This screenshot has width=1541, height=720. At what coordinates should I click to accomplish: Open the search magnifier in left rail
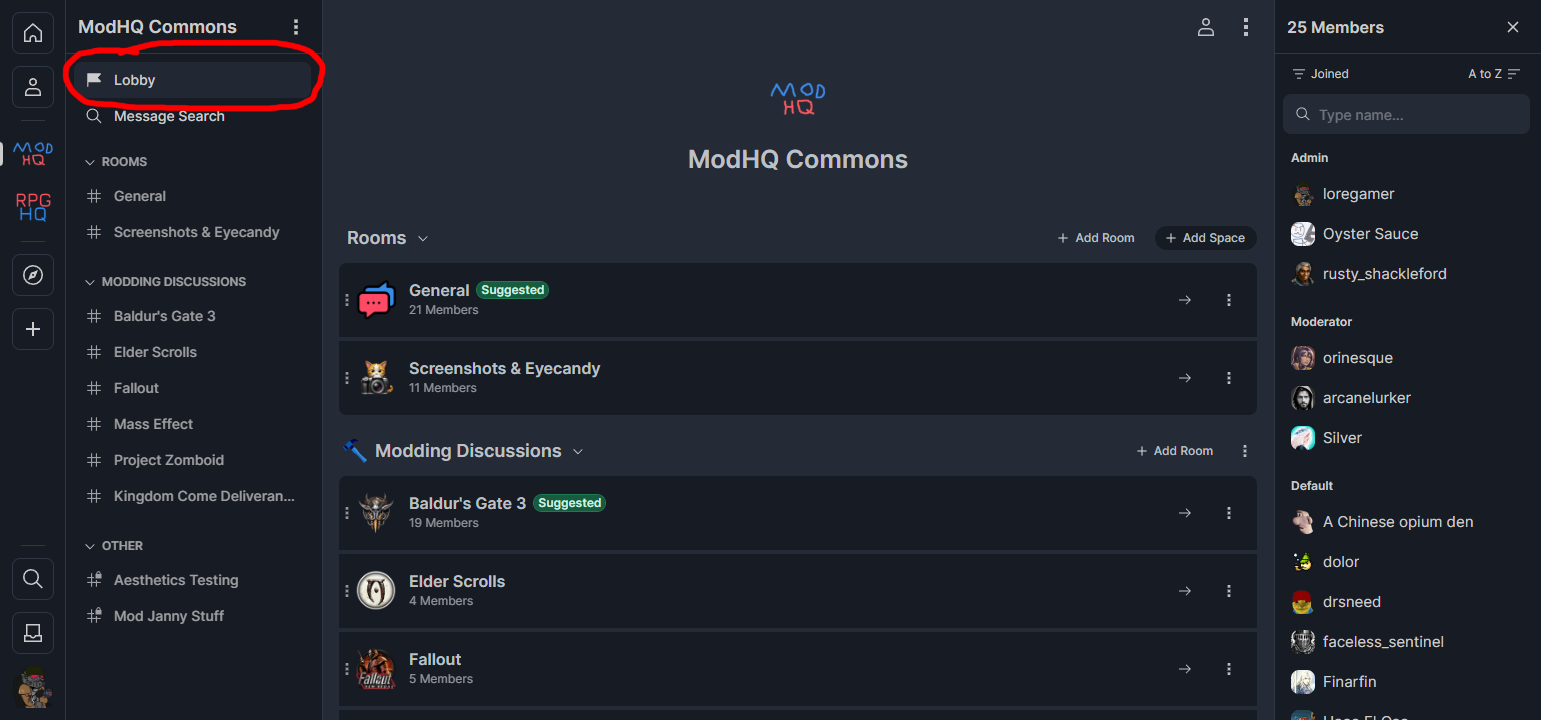[x=33, y=579]
